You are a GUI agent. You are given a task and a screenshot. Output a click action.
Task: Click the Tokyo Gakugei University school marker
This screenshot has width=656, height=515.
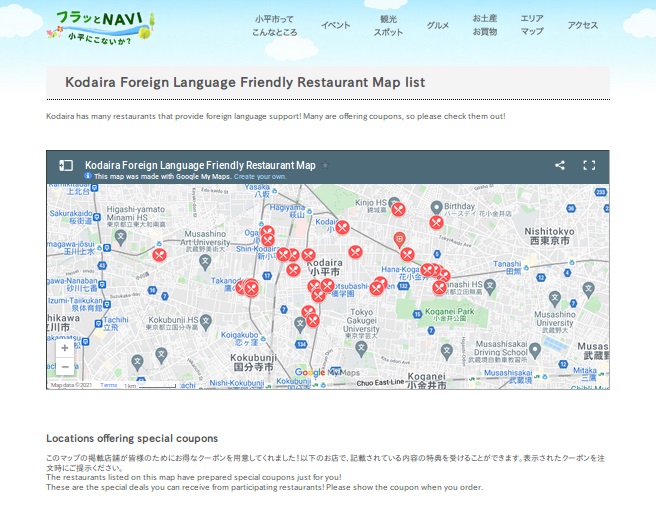[361, 348]
